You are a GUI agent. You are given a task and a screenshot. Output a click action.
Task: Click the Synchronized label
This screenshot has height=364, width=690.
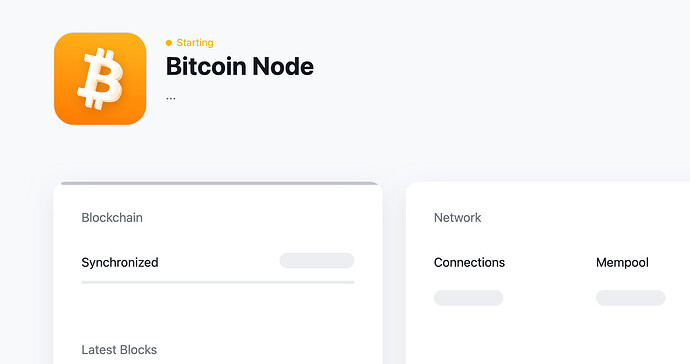(120, 262)
